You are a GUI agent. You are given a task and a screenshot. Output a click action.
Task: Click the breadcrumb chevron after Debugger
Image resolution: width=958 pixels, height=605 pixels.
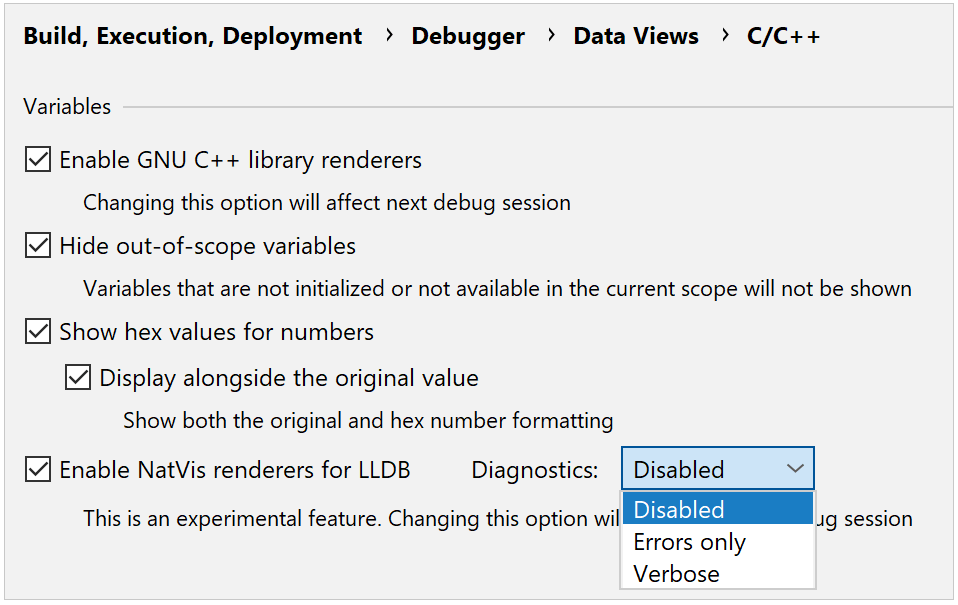550,36
